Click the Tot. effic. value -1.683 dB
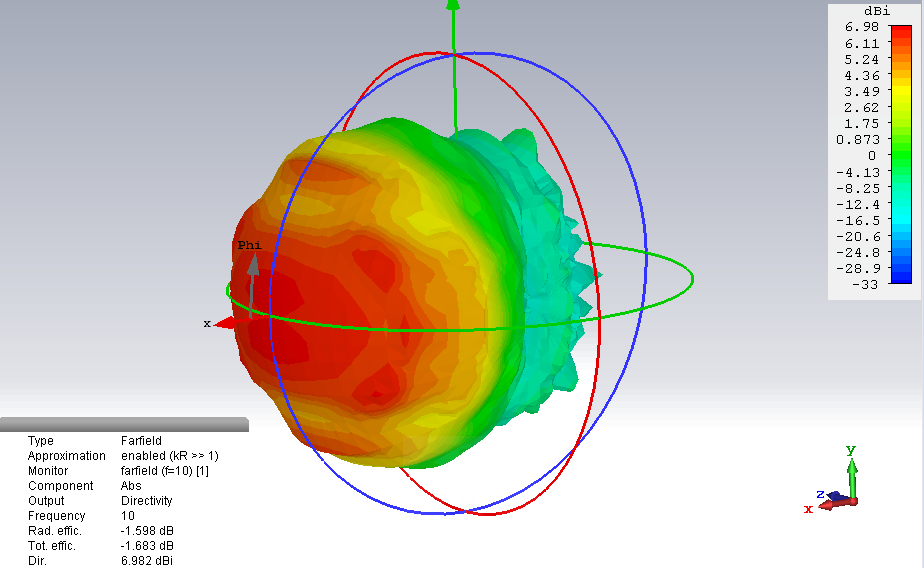Image resolution: width=924 pixels, height=568 pixels. [146, 546]
